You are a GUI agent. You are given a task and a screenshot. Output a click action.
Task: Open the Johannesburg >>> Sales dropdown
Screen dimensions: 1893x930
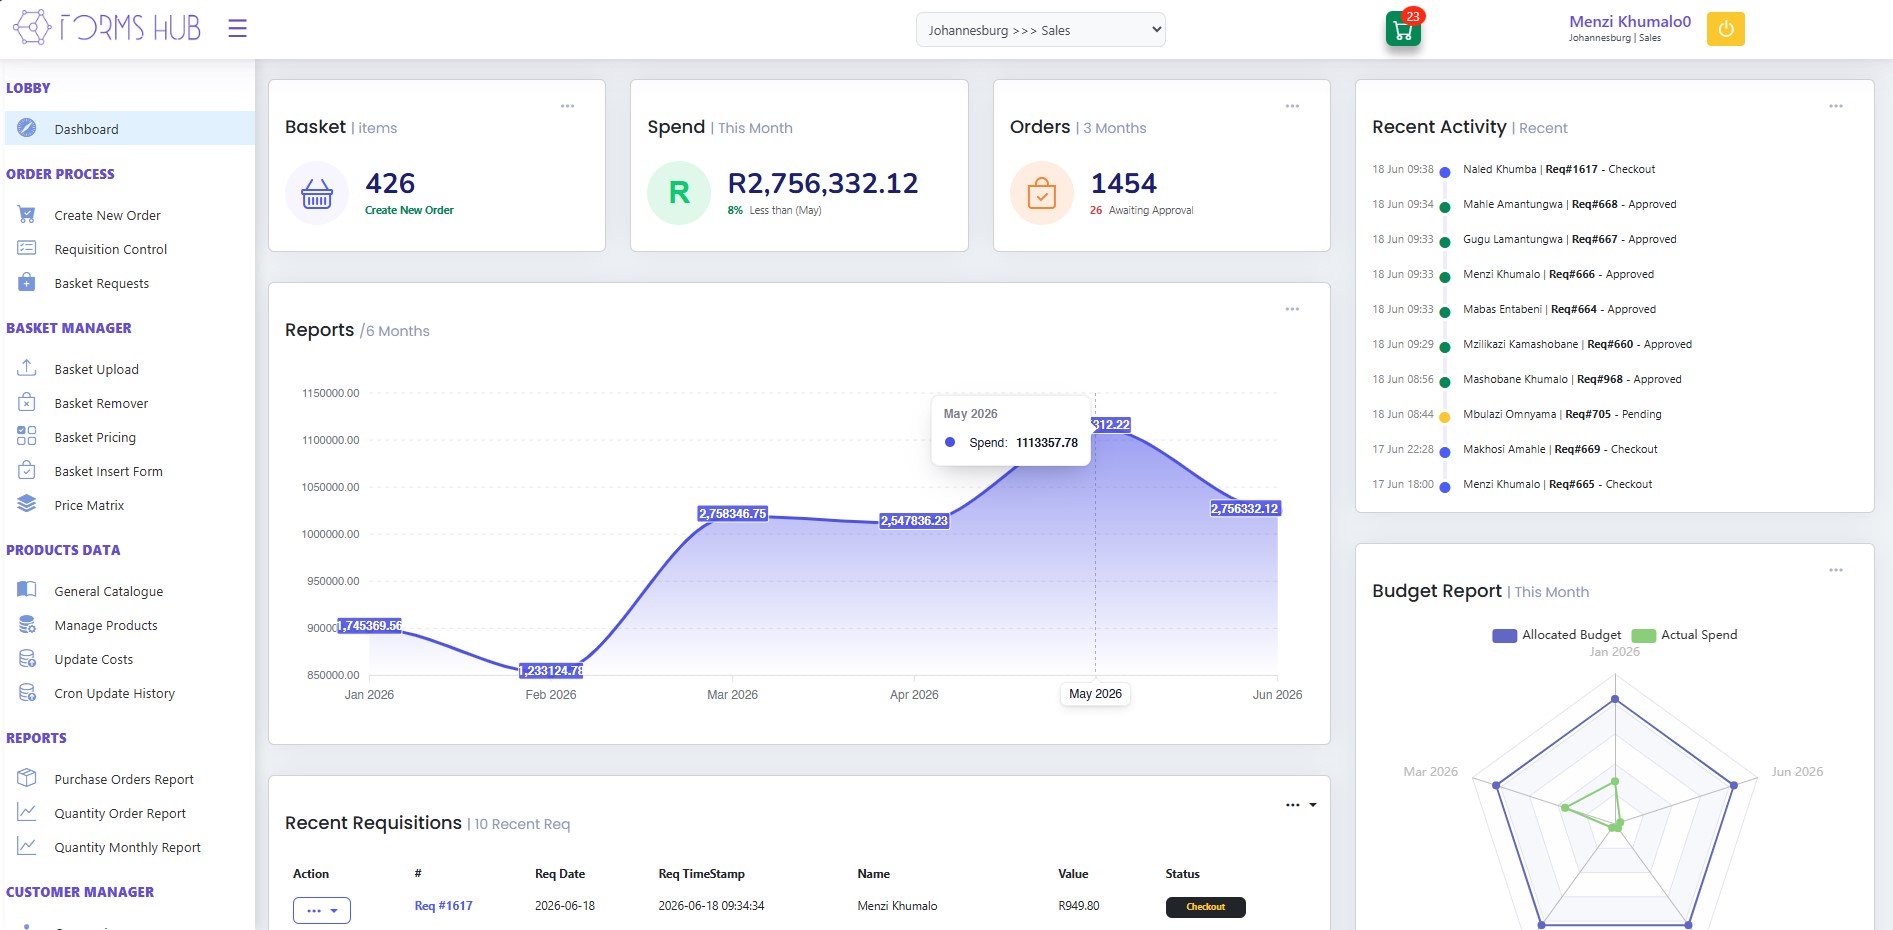pyautogui.click(x=1040, y=30)
